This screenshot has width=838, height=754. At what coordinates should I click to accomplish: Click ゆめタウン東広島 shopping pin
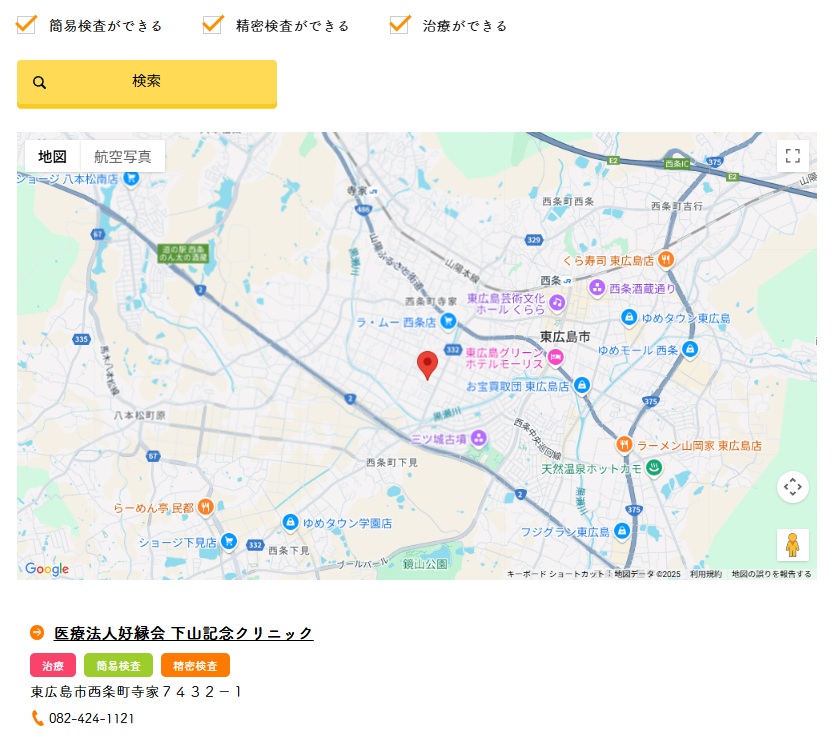pos(629,317)
